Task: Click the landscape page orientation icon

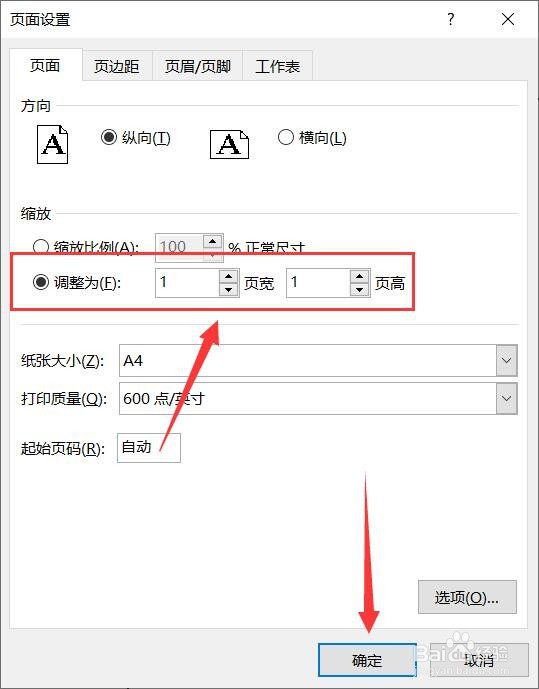Action: pos(229,144)
